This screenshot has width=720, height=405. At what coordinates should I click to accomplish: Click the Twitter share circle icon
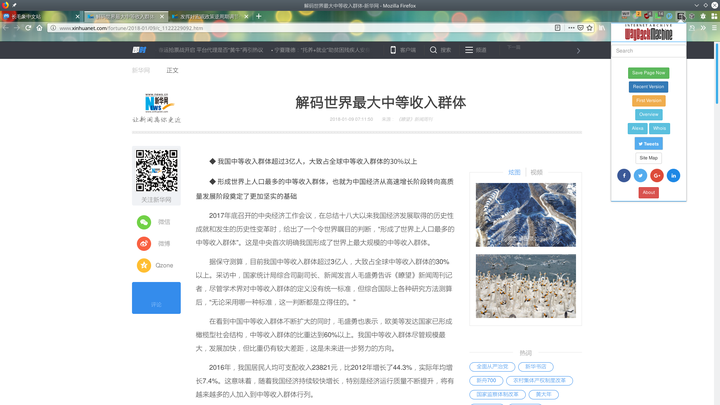(x=640, y=175)
